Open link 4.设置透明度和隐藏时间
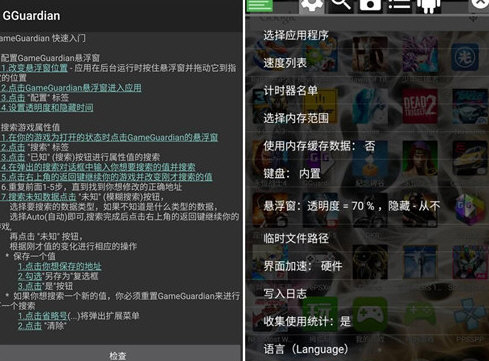Image resolution: width=489 pixels, height=361 pixels. pyautogui.click(x=47, y=108)
